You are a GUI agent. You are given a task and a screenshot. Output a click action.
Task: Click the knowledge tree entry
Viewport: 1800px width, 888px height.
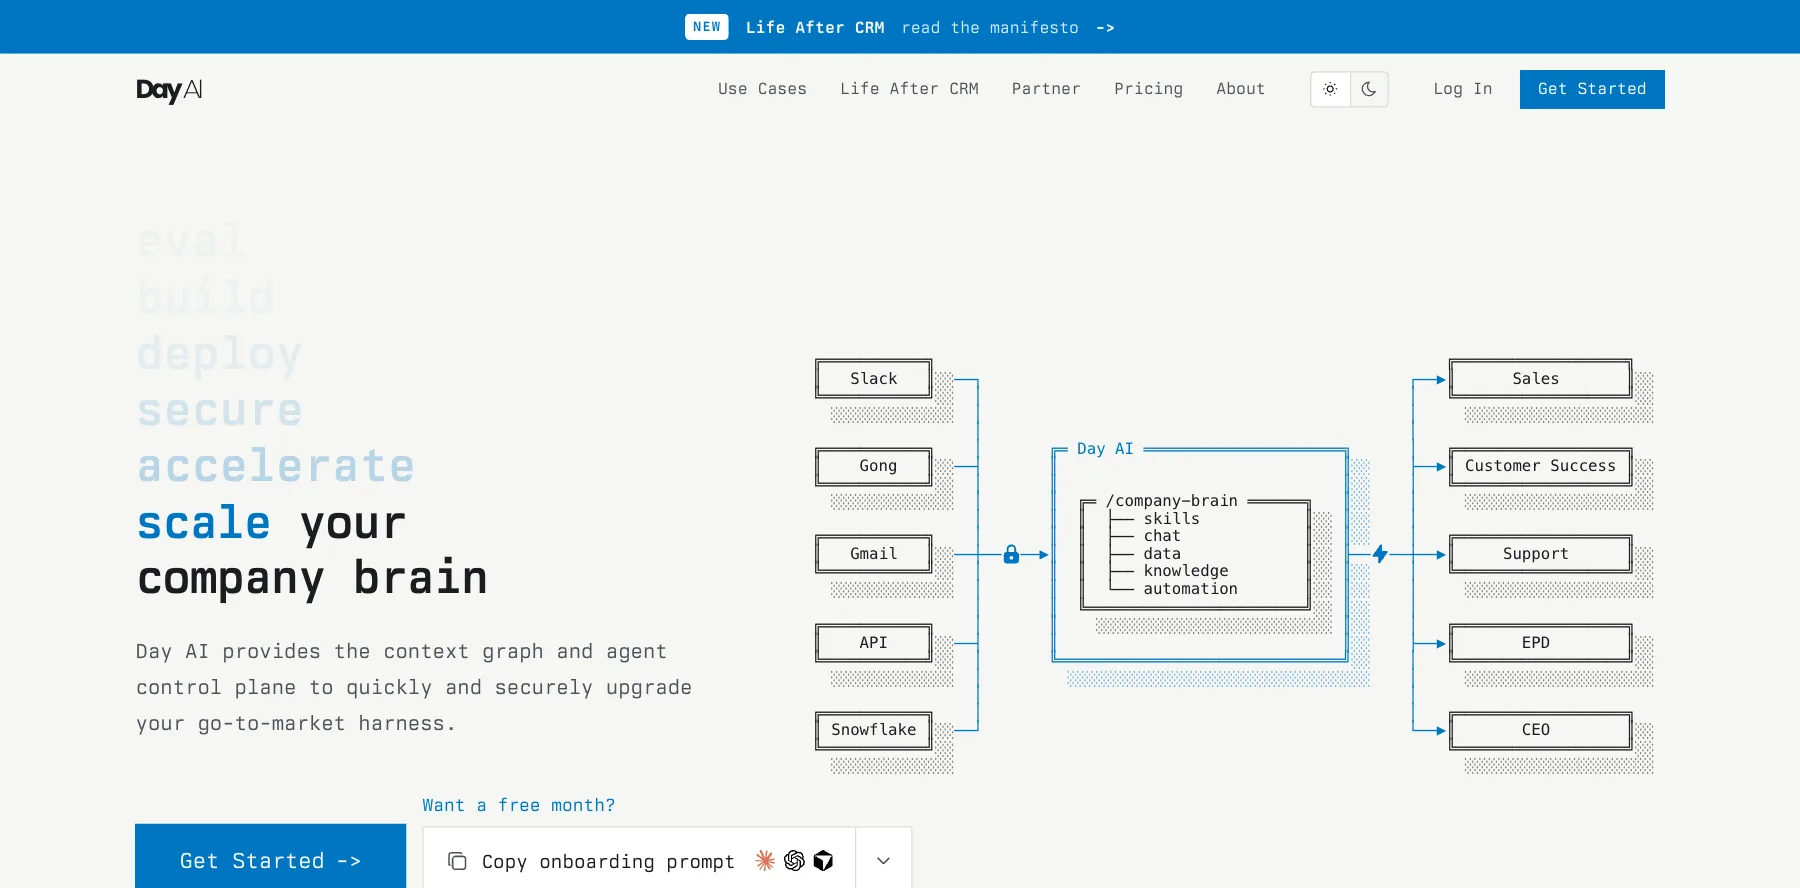[x=1186, y=571]
